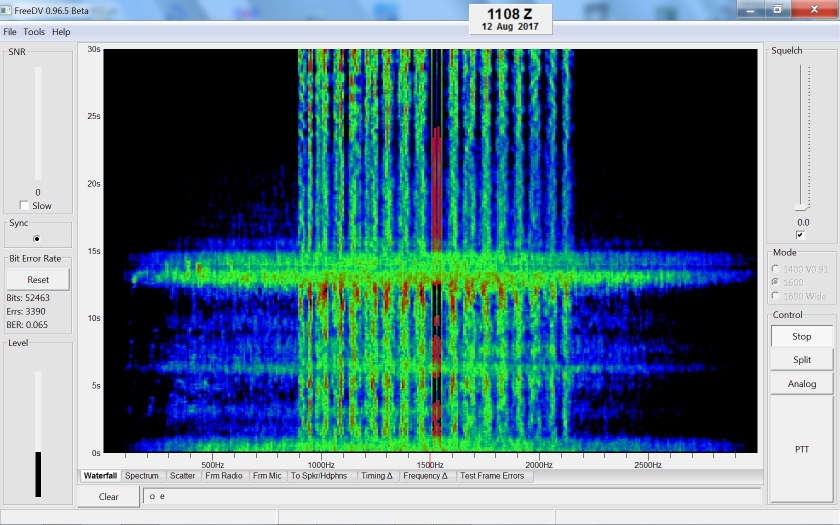This screenshot has width=840, height=525.
Task: Click the Sync indicator radio button
Action: point(38,239)
